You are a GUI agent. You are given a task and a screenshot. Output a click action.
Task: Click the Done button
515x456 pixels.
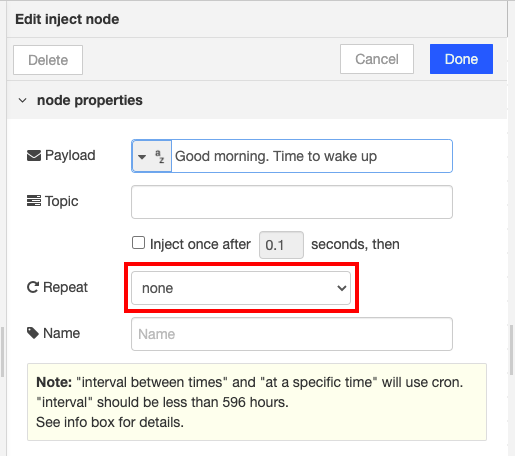[461, 59]
